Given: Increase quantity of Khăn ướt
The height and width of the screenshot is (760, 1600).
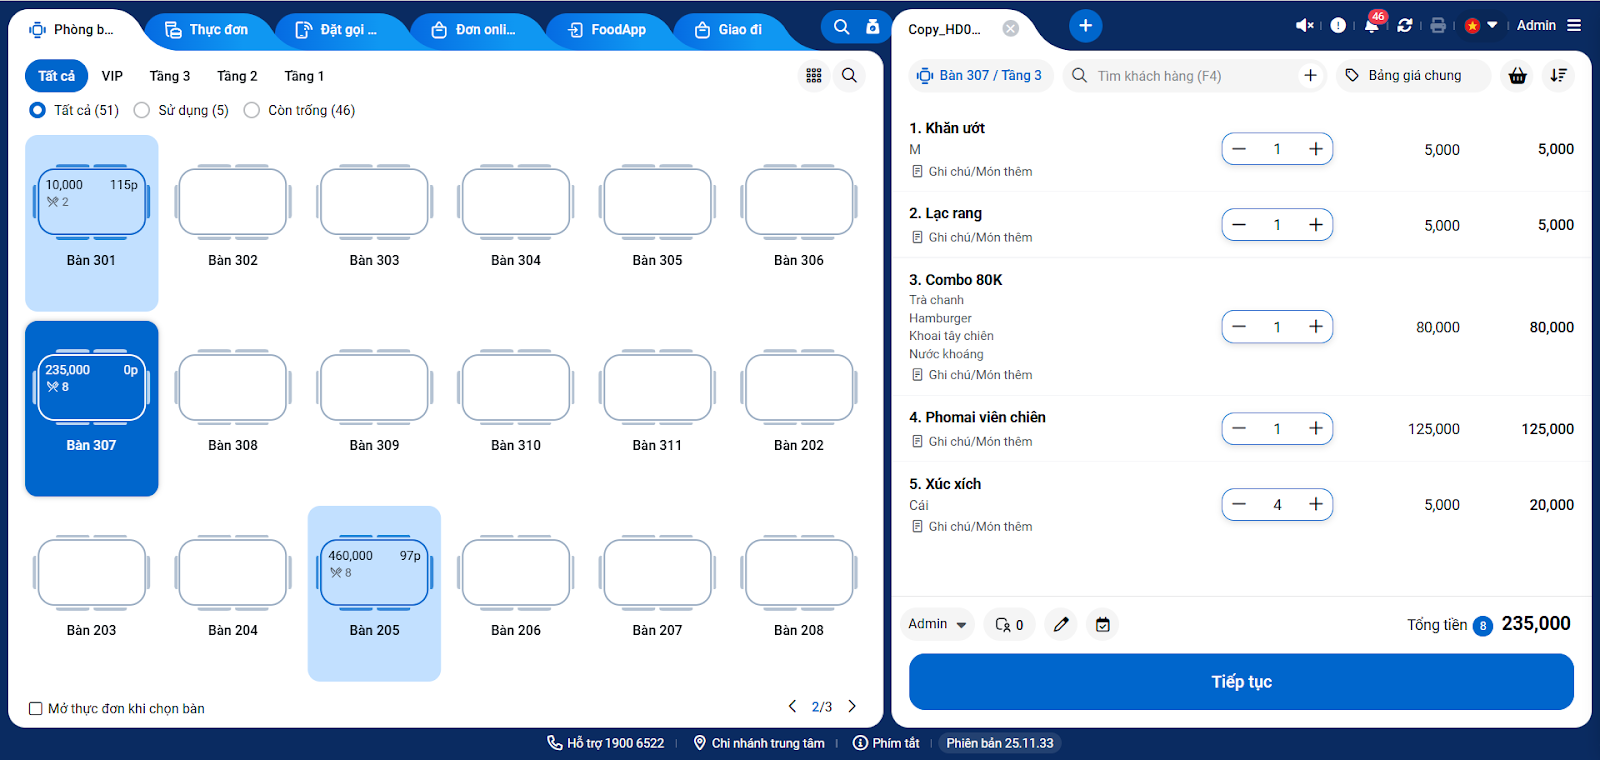Looking at the screenshot, I should [1316, 149].
